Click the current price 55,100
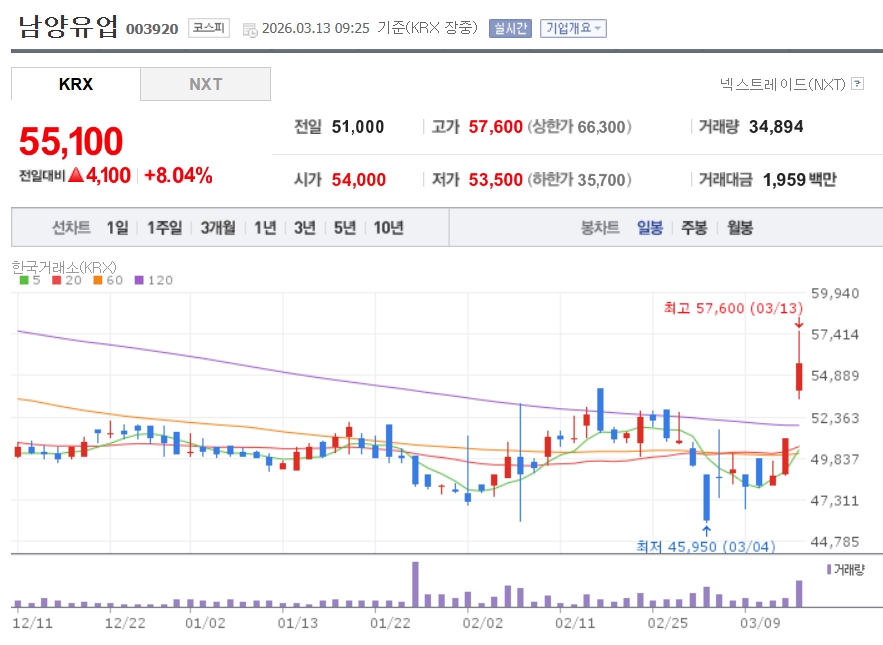This screenshot has height=645, width=883. point(71,141)
